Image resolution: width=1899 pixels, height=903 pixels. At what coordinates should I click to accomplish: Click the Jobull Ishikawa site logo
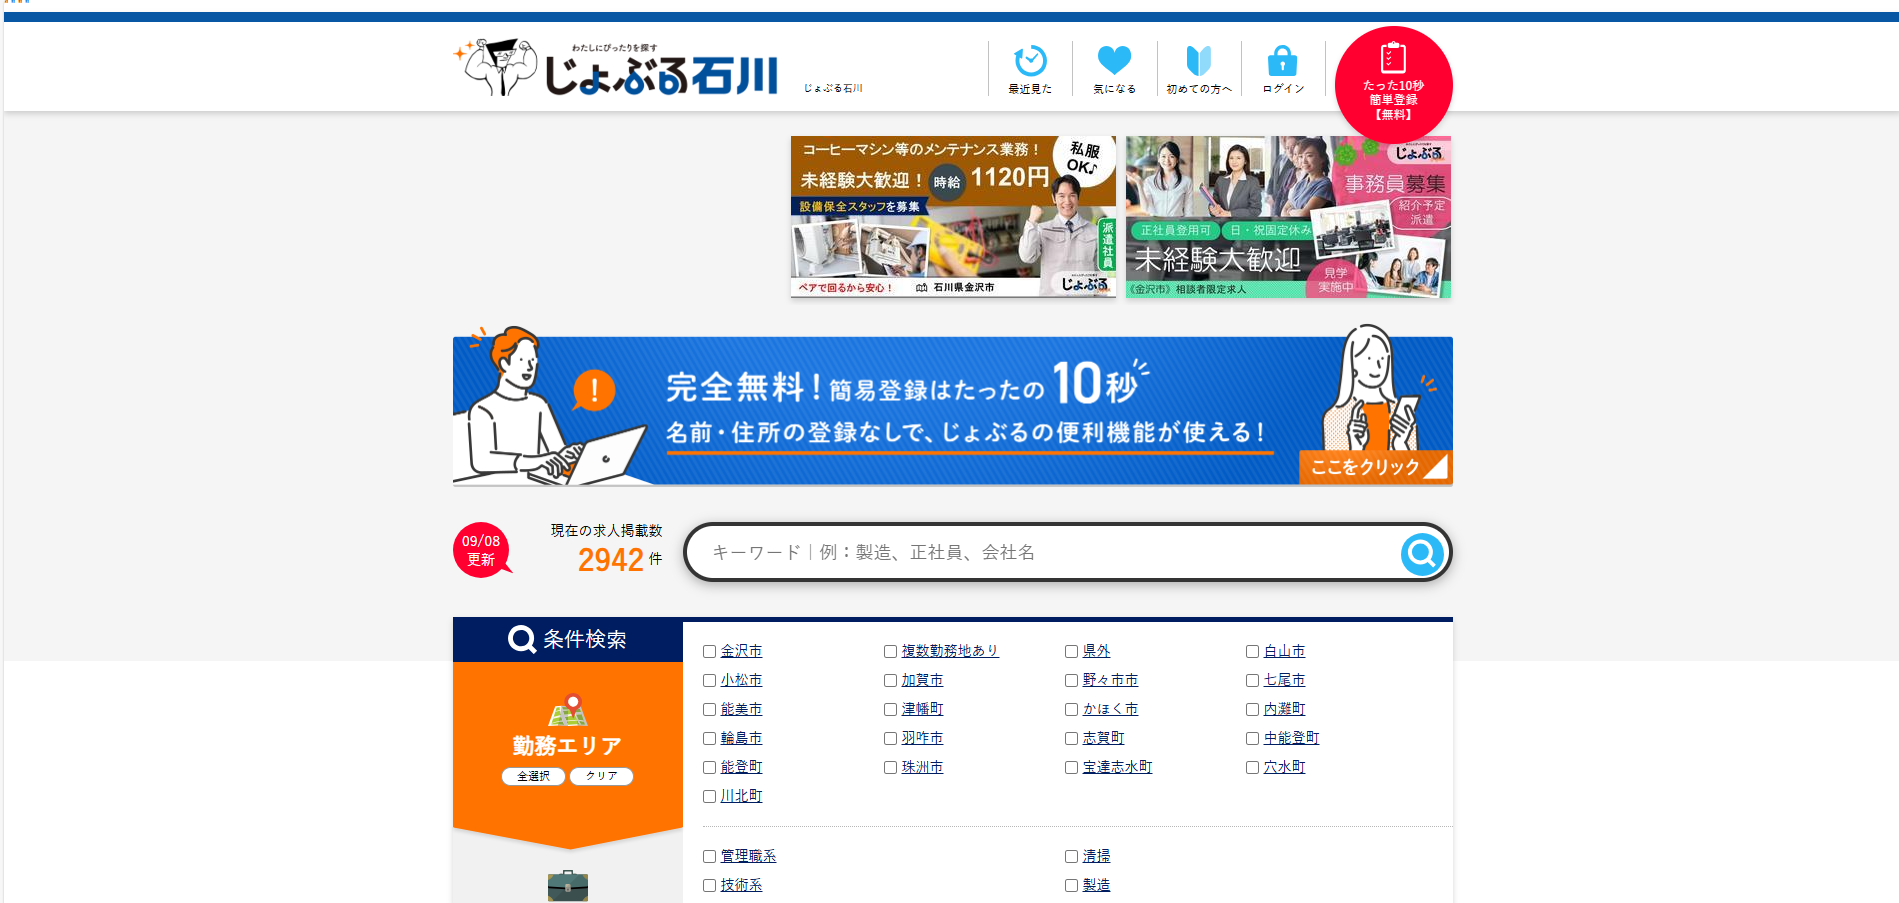pyautogui.click(x=616, y=70)
